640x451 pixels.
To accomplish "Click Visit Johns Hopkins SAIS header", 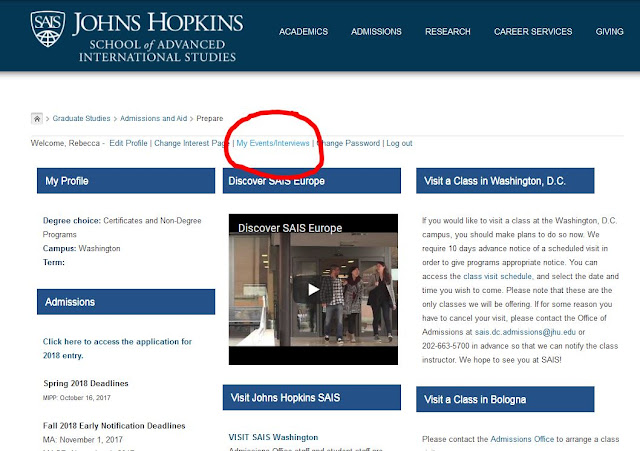I will (312, 398).
